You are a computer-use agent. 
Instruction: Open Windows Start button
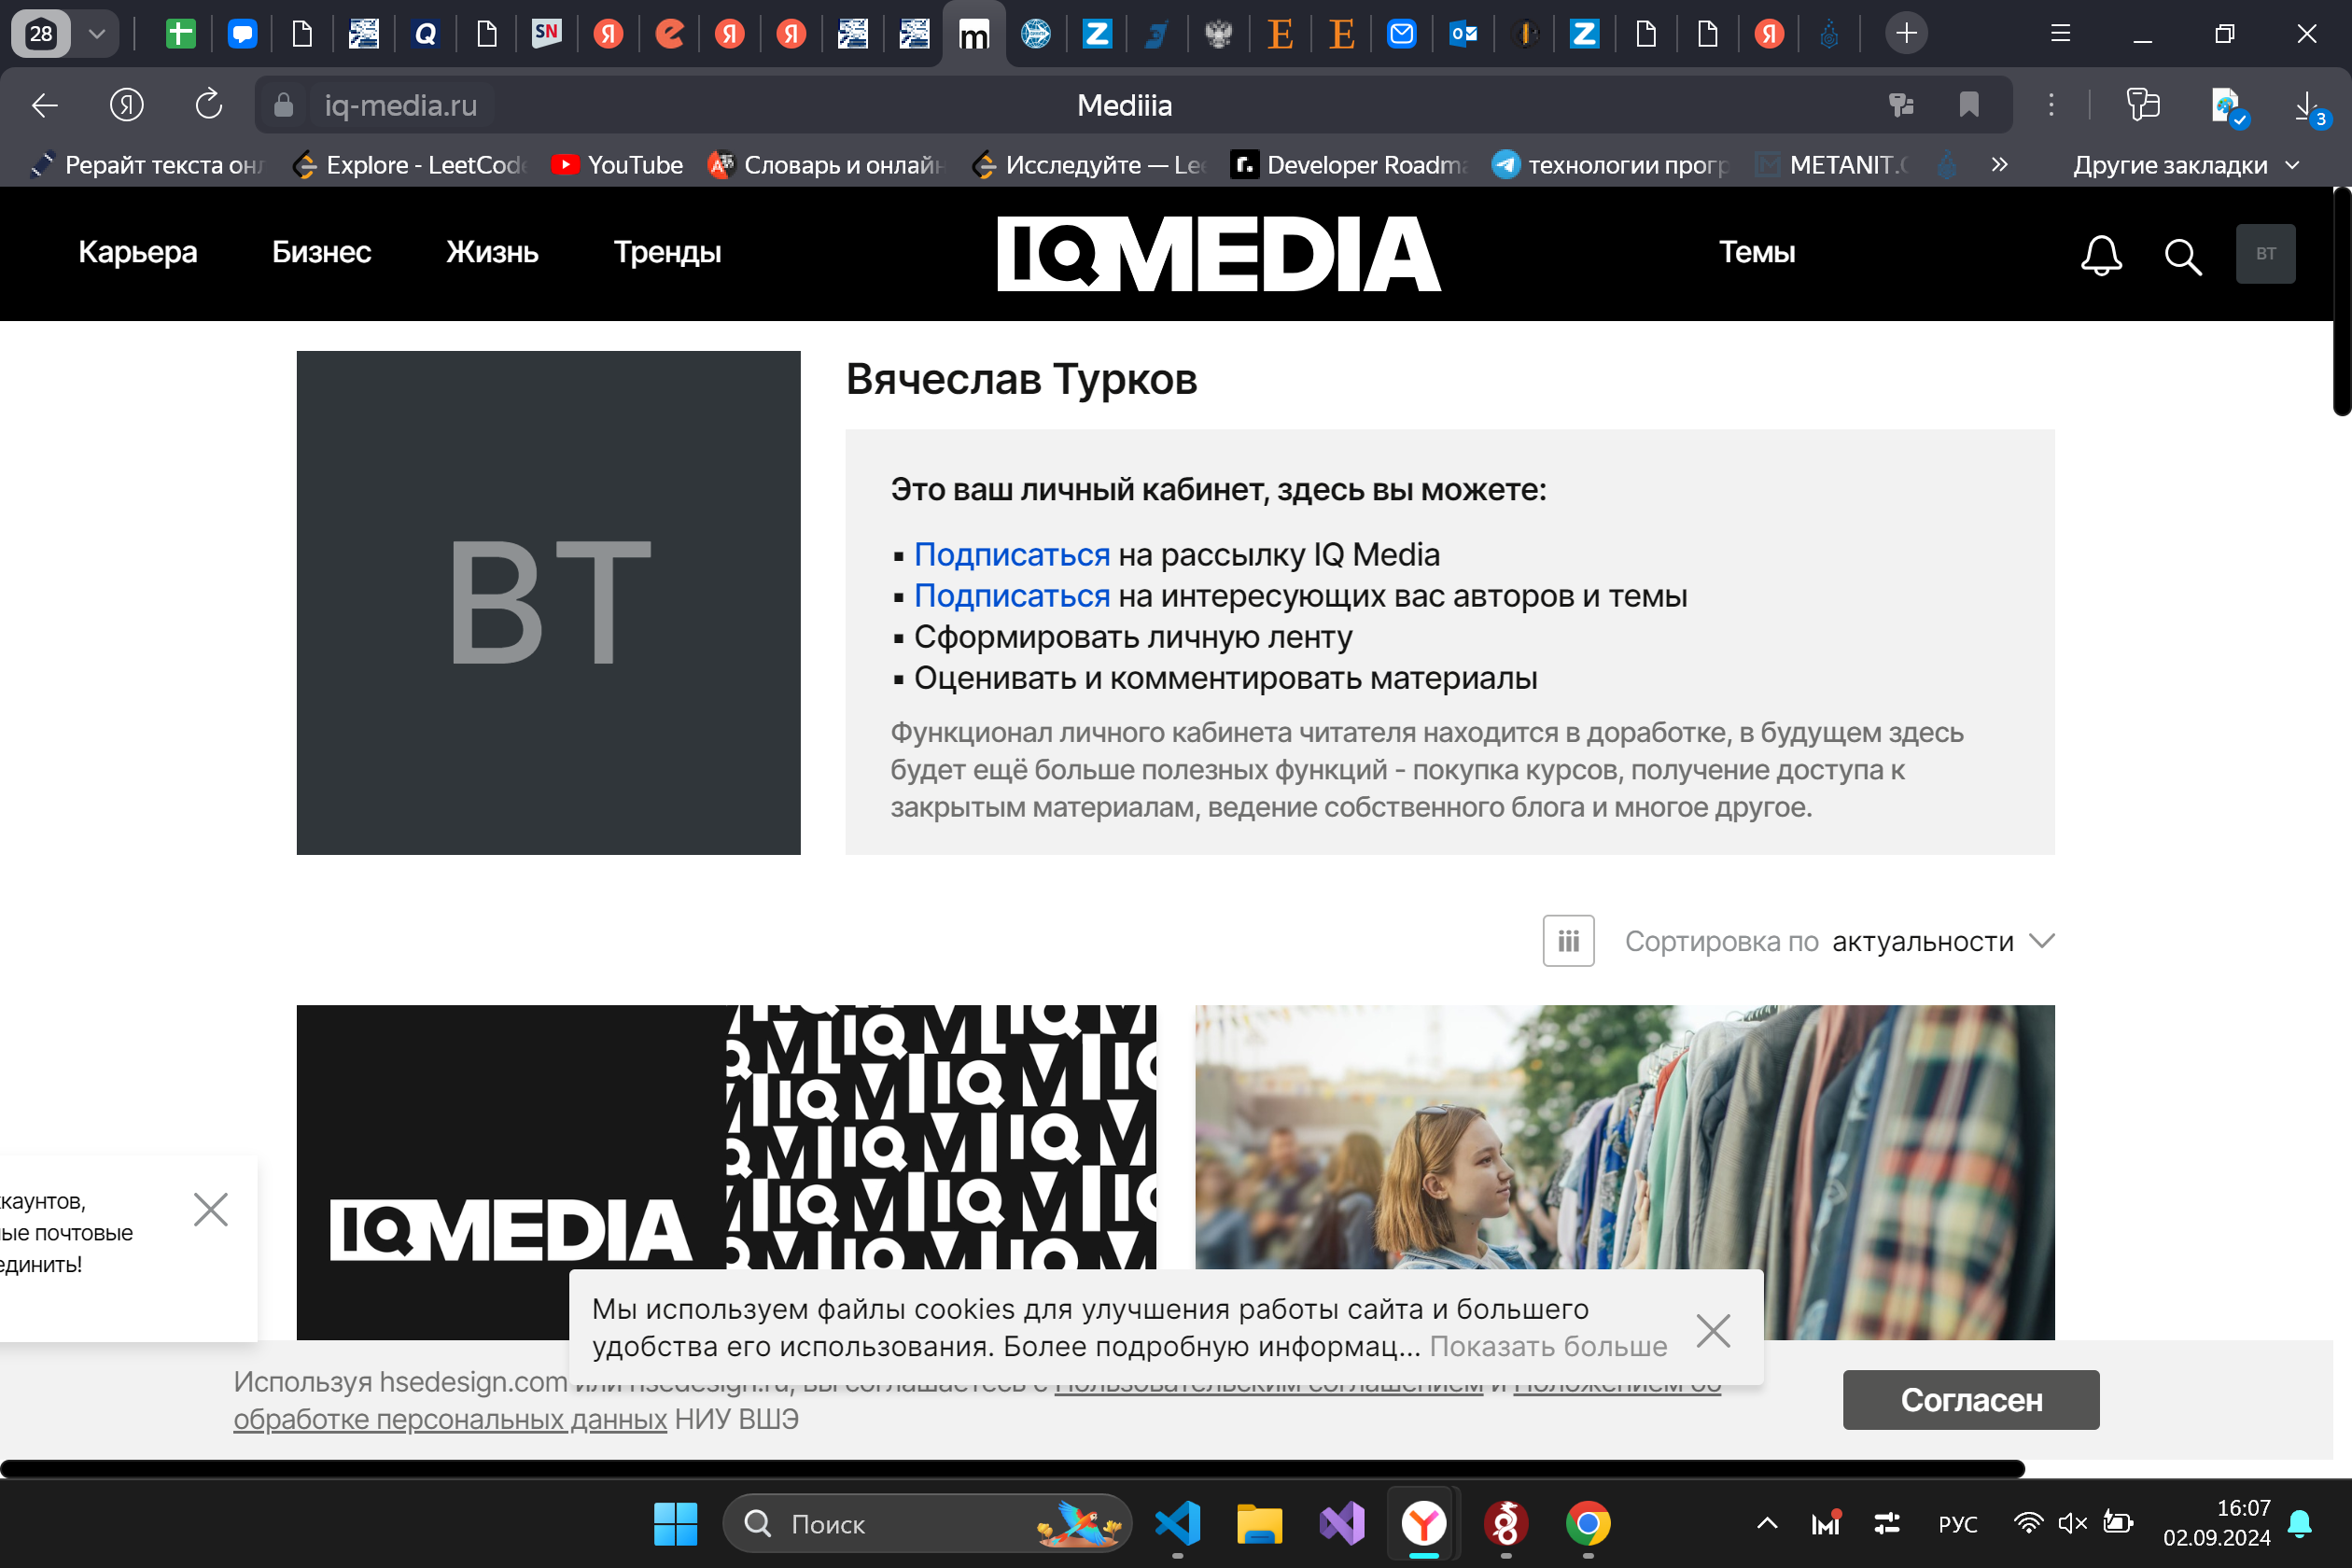click(675, 1524)
